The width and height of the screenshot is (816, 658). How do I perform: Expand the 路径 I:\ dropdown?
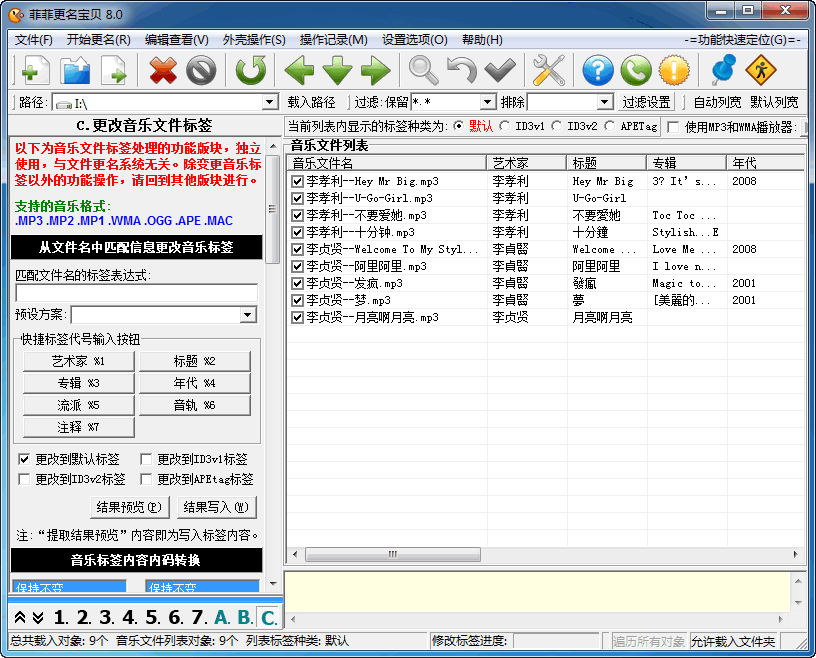click(x=270, y=102)
